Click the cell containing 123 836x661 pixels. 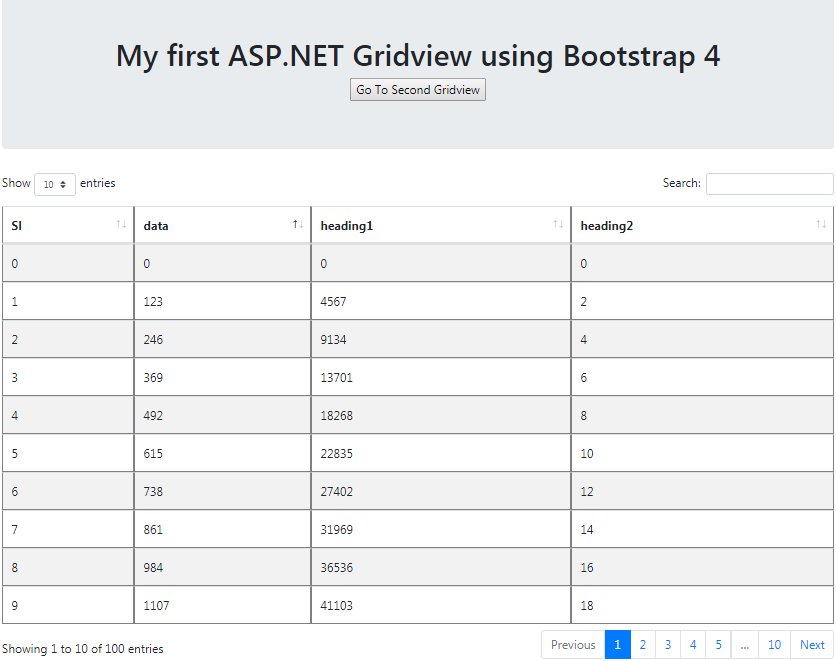click(222, 301)
